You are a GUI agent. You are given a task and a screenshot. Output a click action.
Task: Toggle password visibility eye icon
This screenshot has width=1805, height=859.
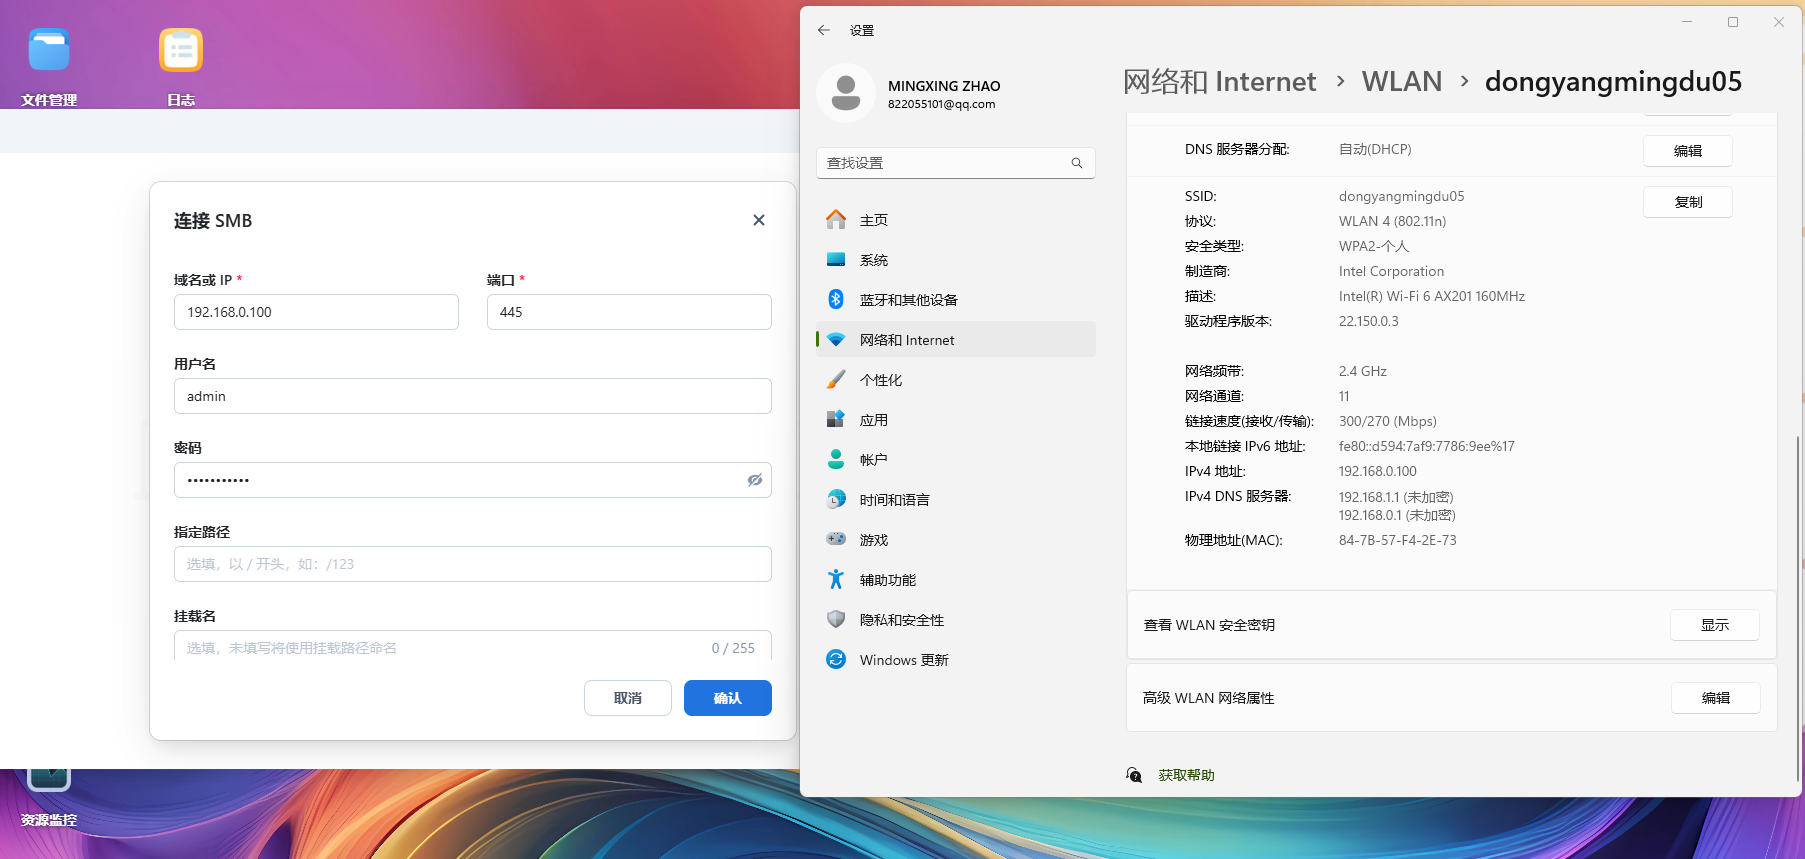[x=755, y=480]
